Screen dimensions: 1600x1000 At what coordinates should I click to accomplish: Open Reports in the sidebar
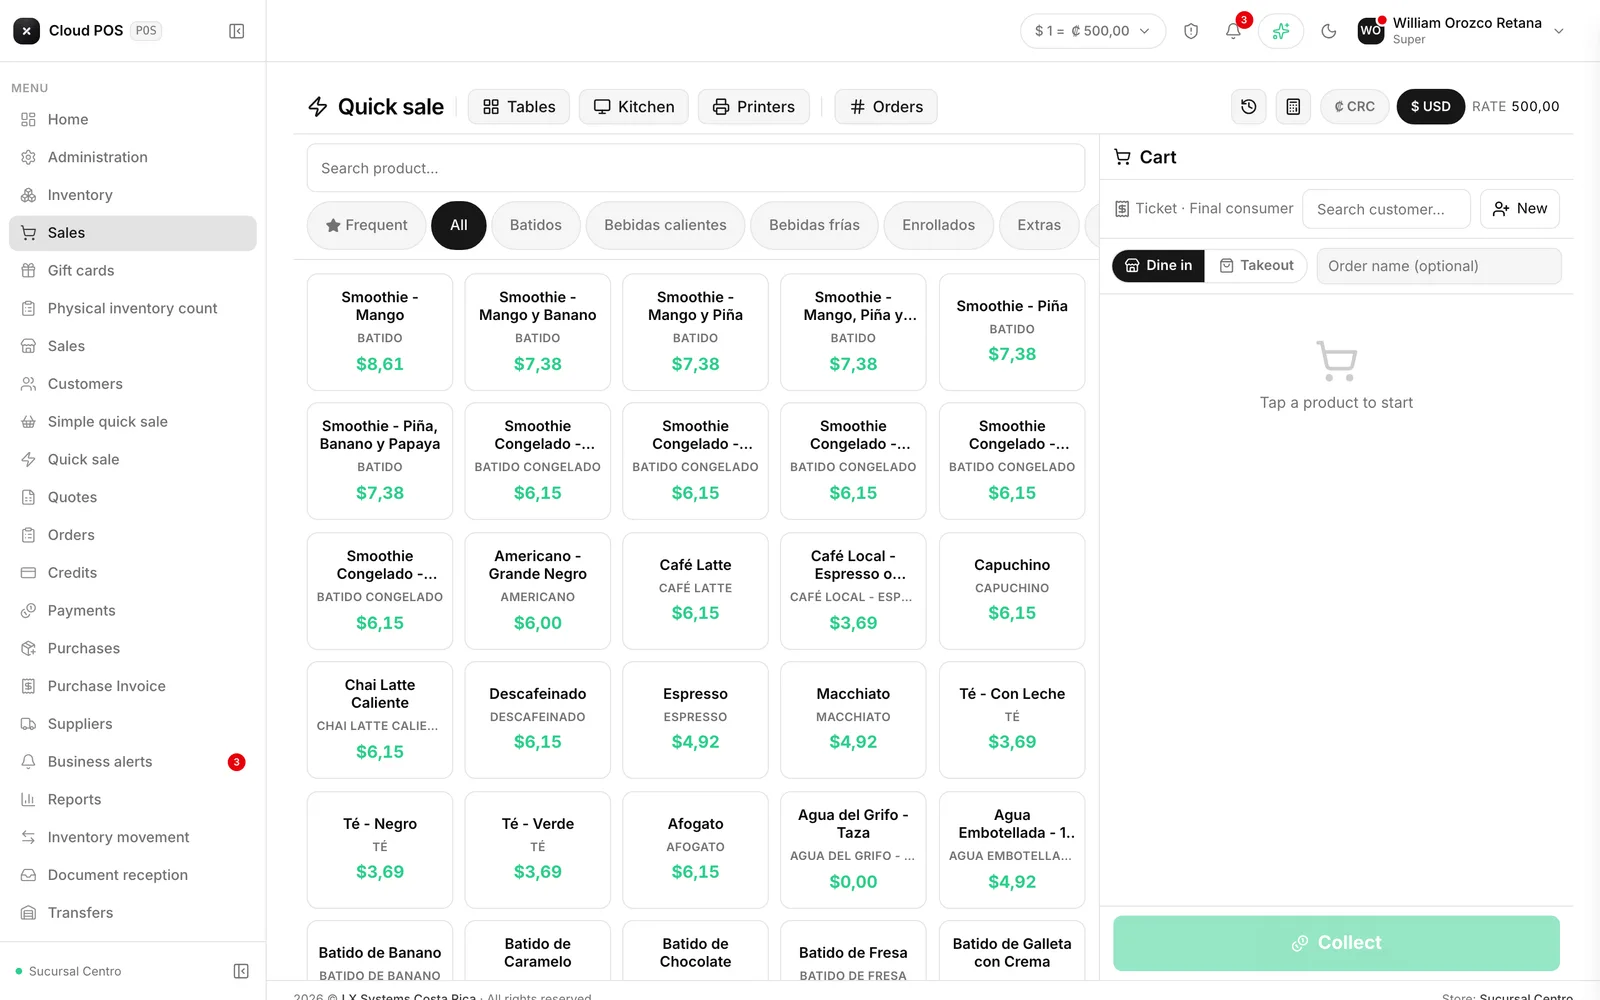coord(133,799)
